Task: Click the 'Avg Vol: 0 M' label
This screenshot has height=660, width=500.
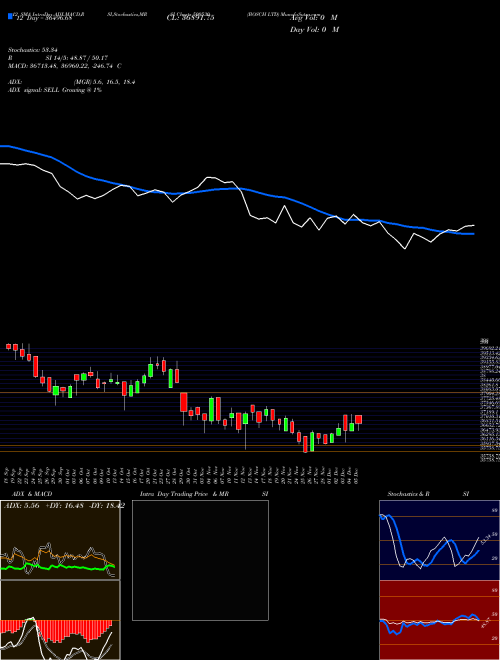Action: [314, 18]
